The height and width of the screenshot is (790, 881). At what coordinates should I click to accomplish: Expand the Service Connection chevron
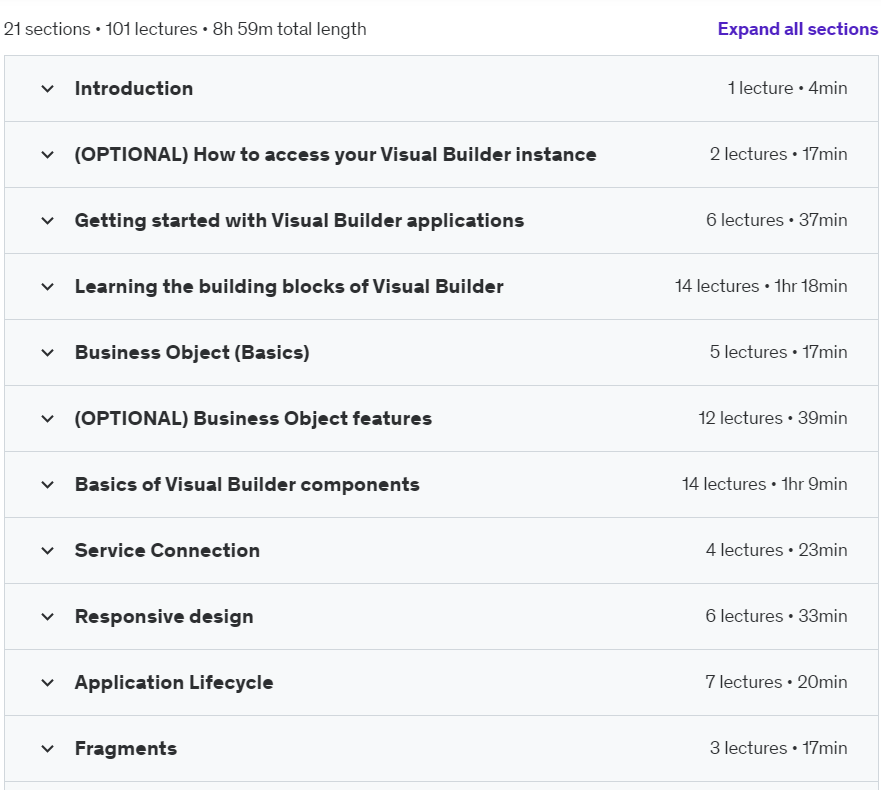(x=48, y=551)
